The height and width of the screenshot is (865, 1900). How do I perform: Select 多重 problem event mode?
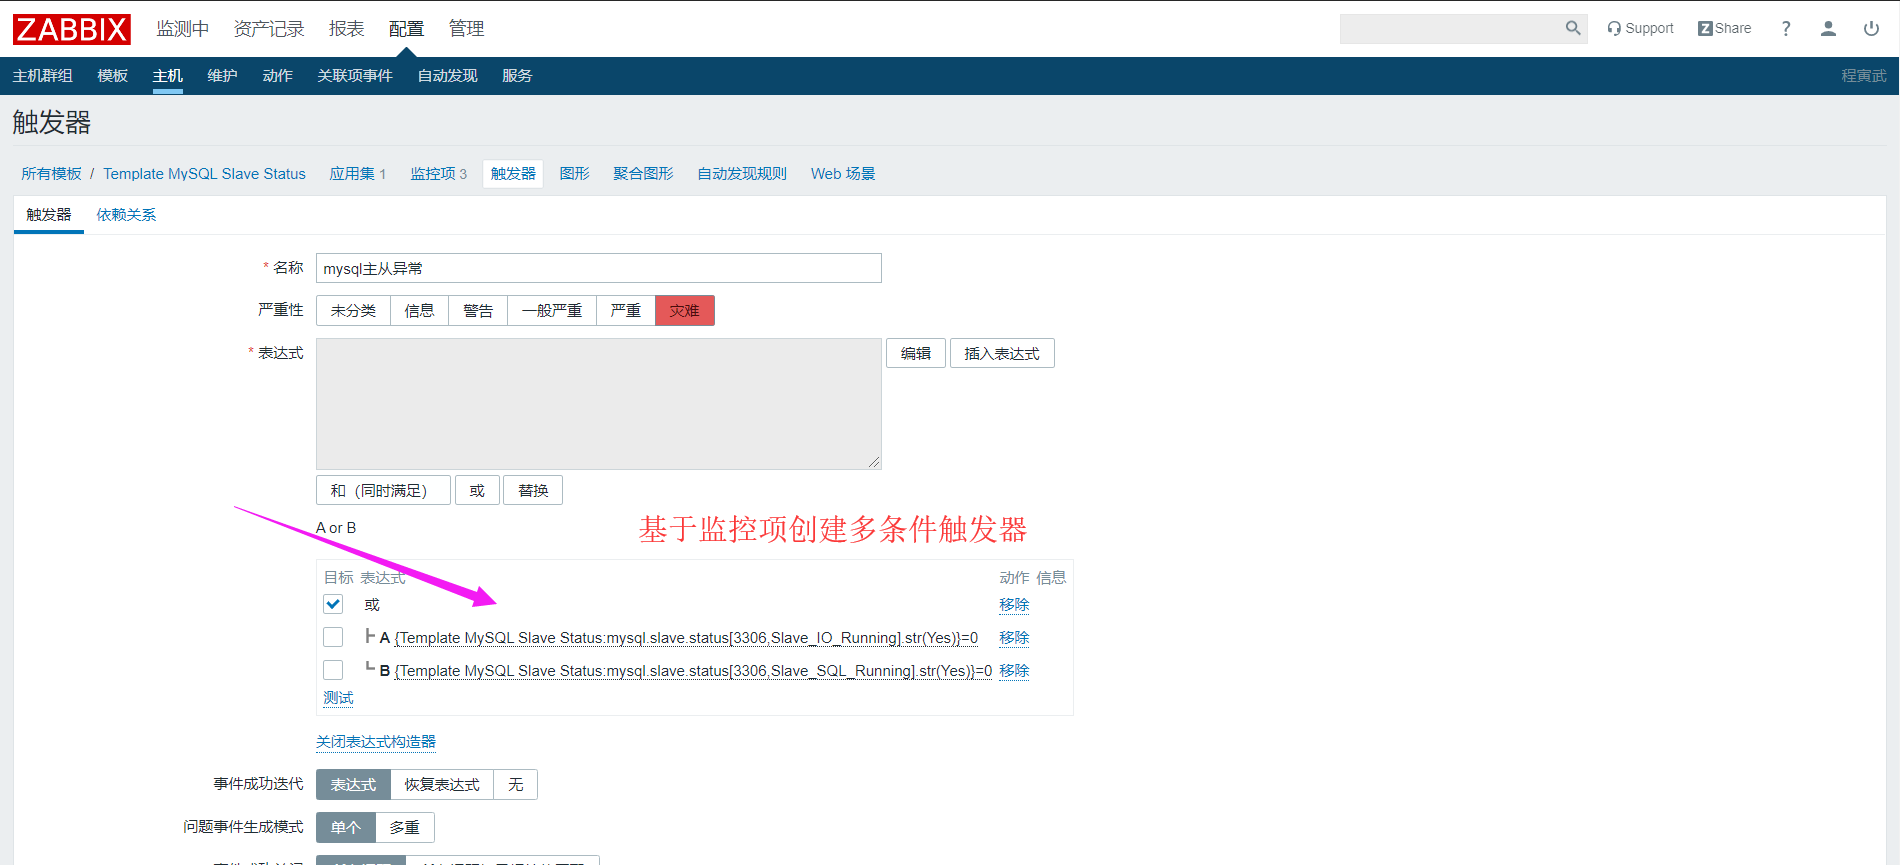point(405,828)
